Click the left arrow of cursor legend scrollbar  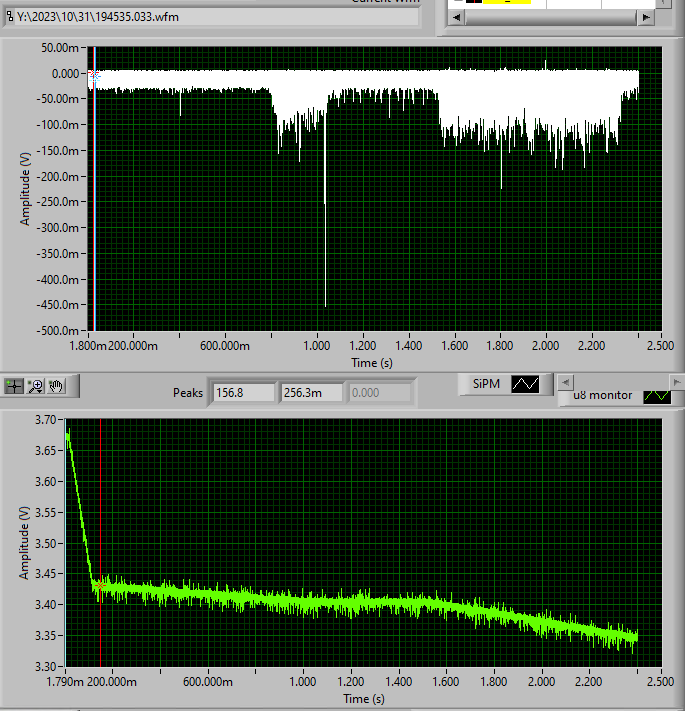[457, 18]
